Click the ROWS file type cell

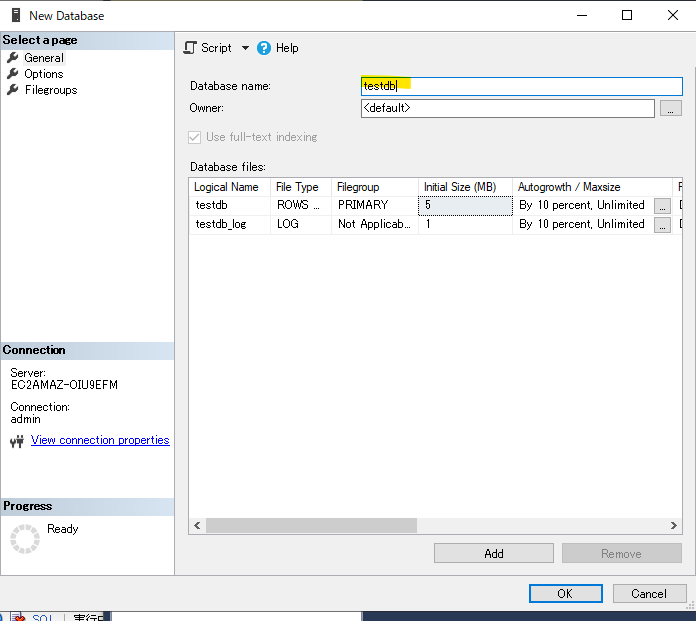click(301, 206)
